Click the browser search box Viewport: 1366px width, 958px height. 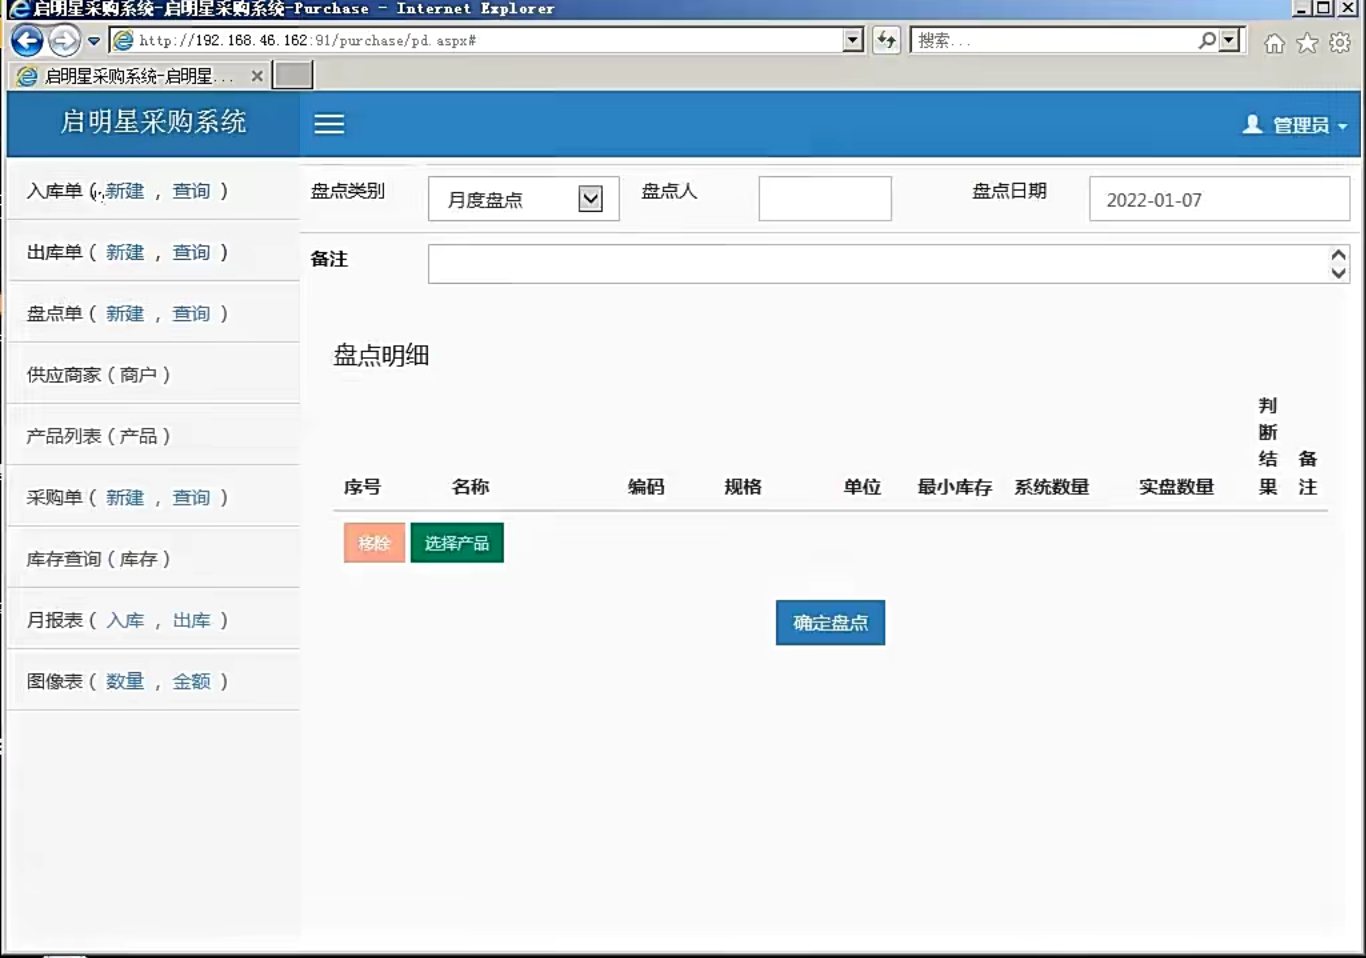click(1055, 41)
